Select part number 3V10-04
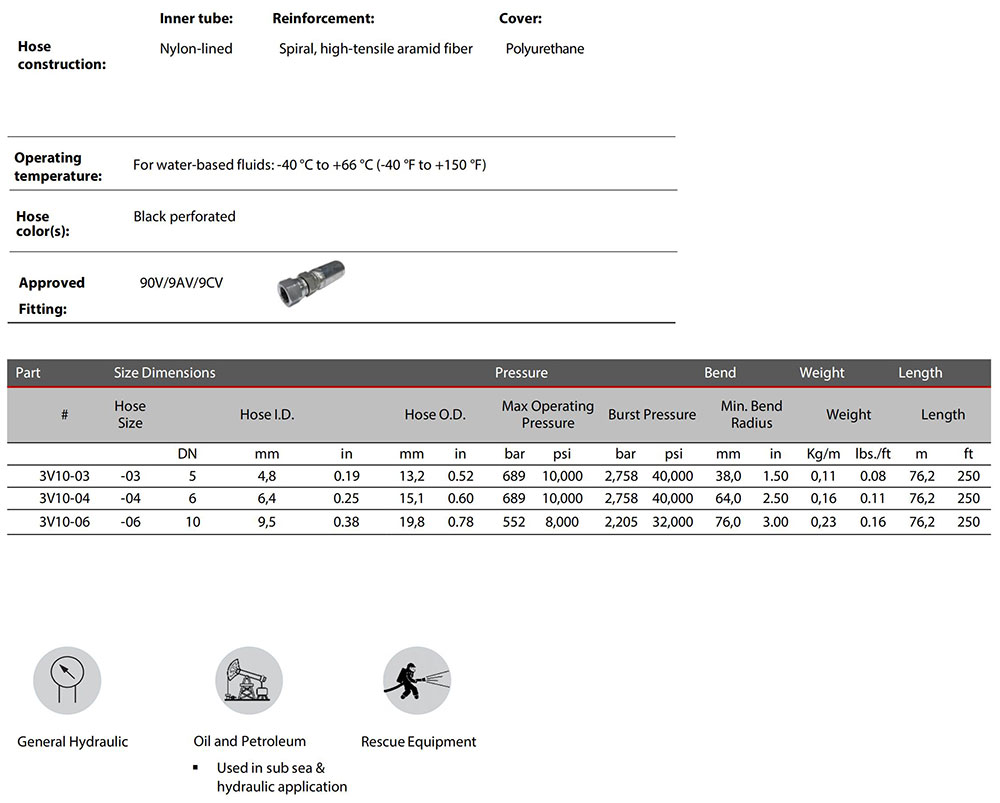Screen dimensions: 1000x803 click(64, 498)
